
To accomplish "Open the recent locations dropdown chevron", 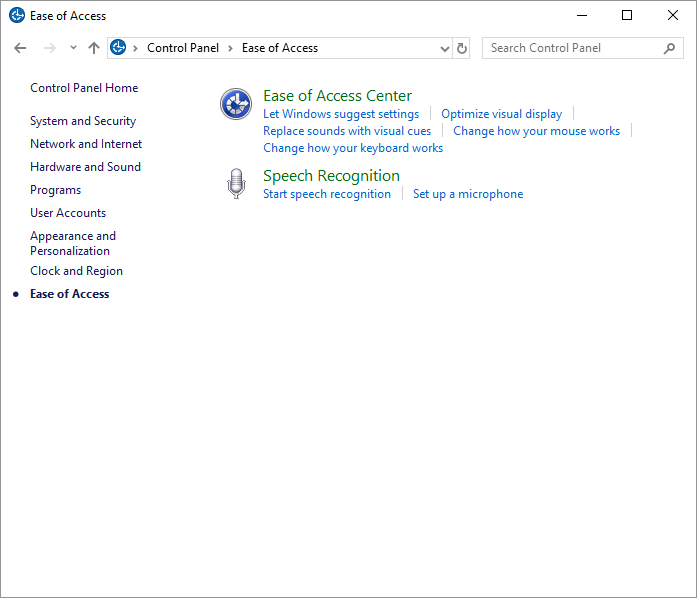I will pos(73,48).
